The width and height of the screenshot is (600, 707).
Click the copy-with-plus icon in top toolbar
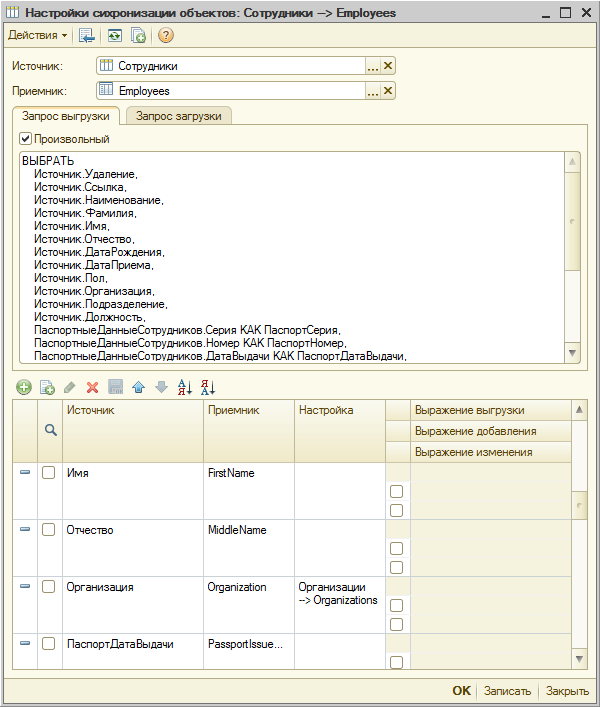click(x=138, y=35)
